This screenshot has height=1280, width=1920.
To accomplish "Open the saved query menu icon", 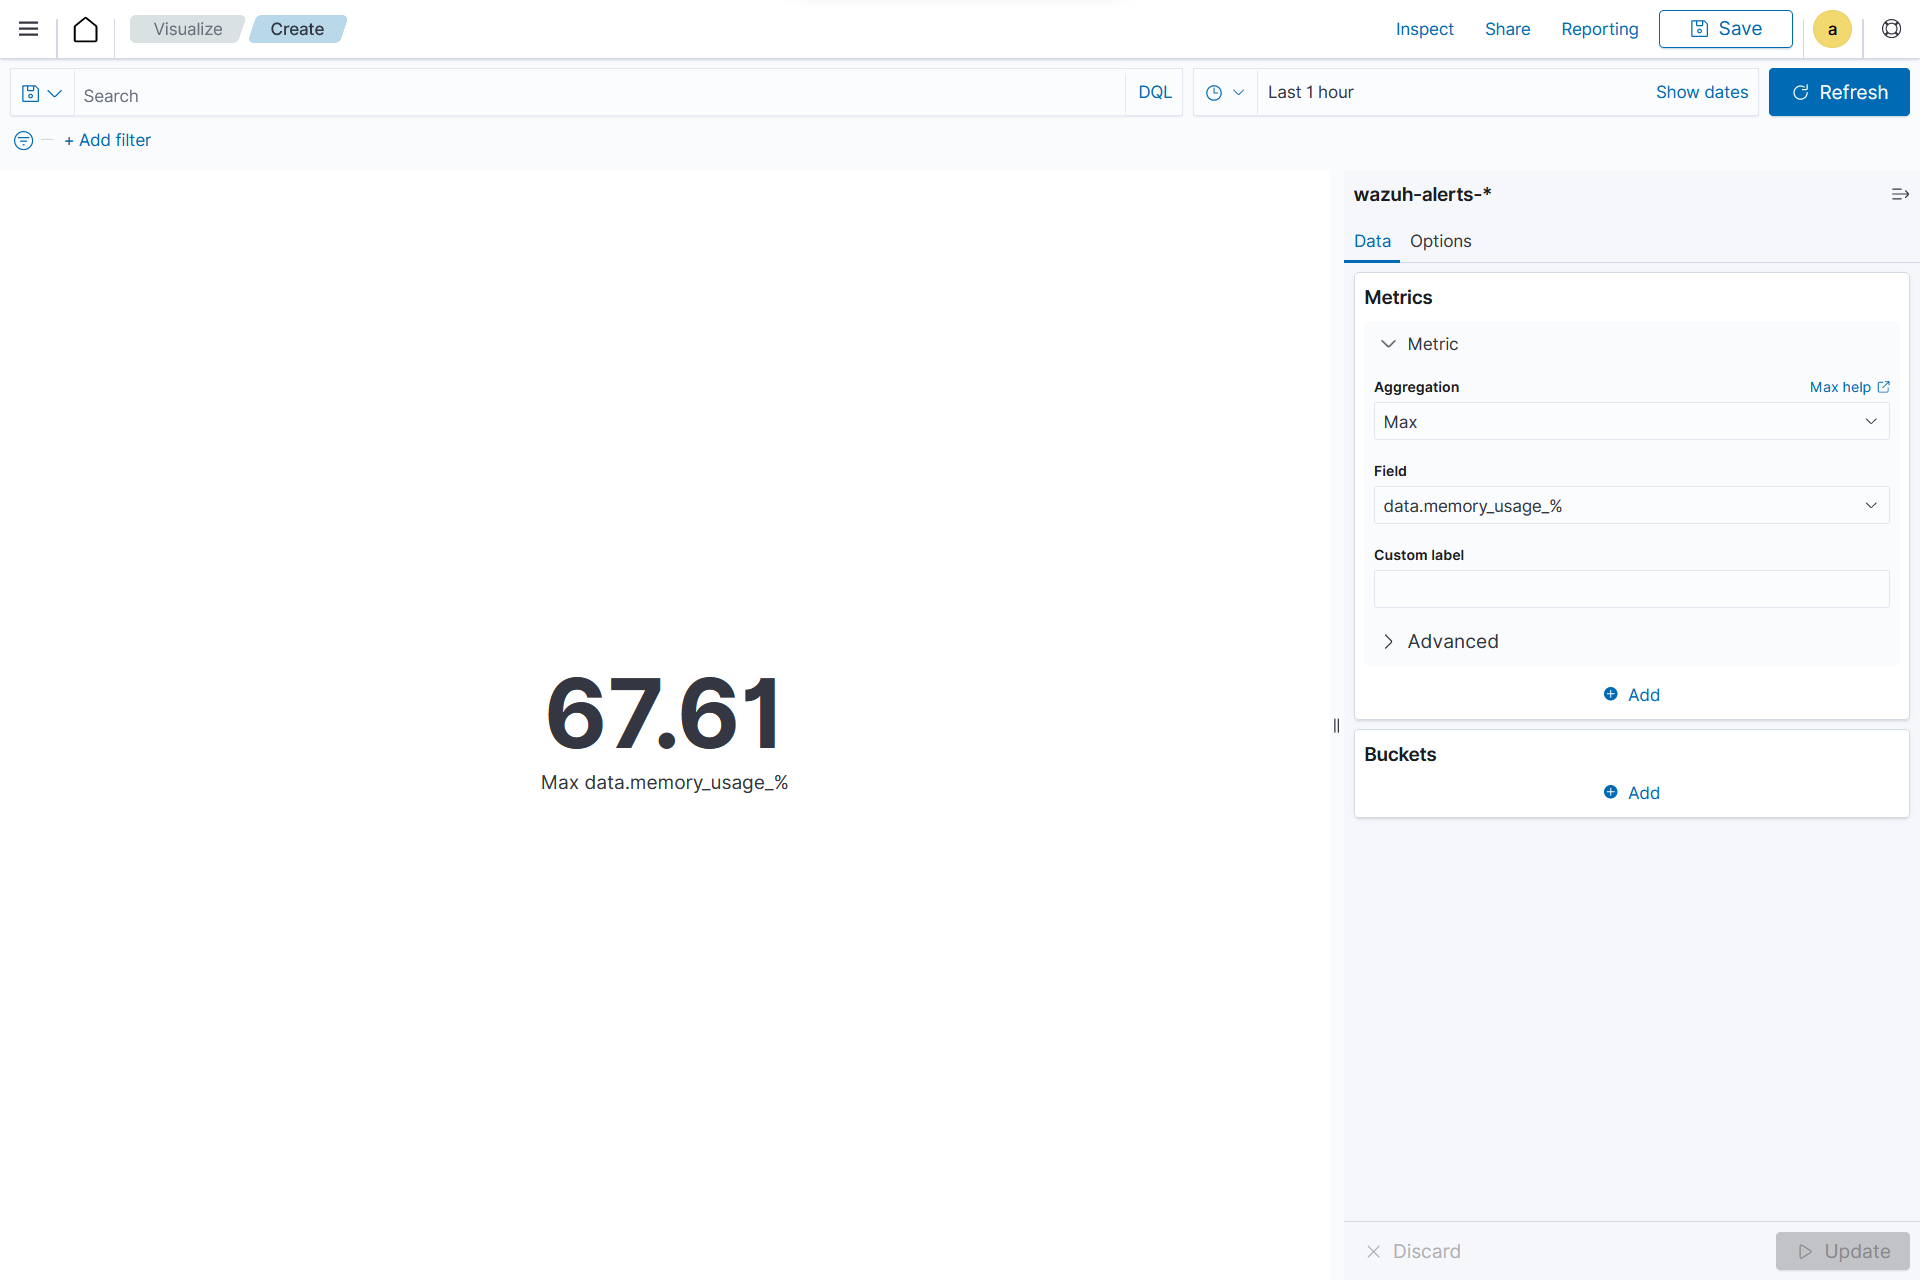I will (x=42, y=93).
